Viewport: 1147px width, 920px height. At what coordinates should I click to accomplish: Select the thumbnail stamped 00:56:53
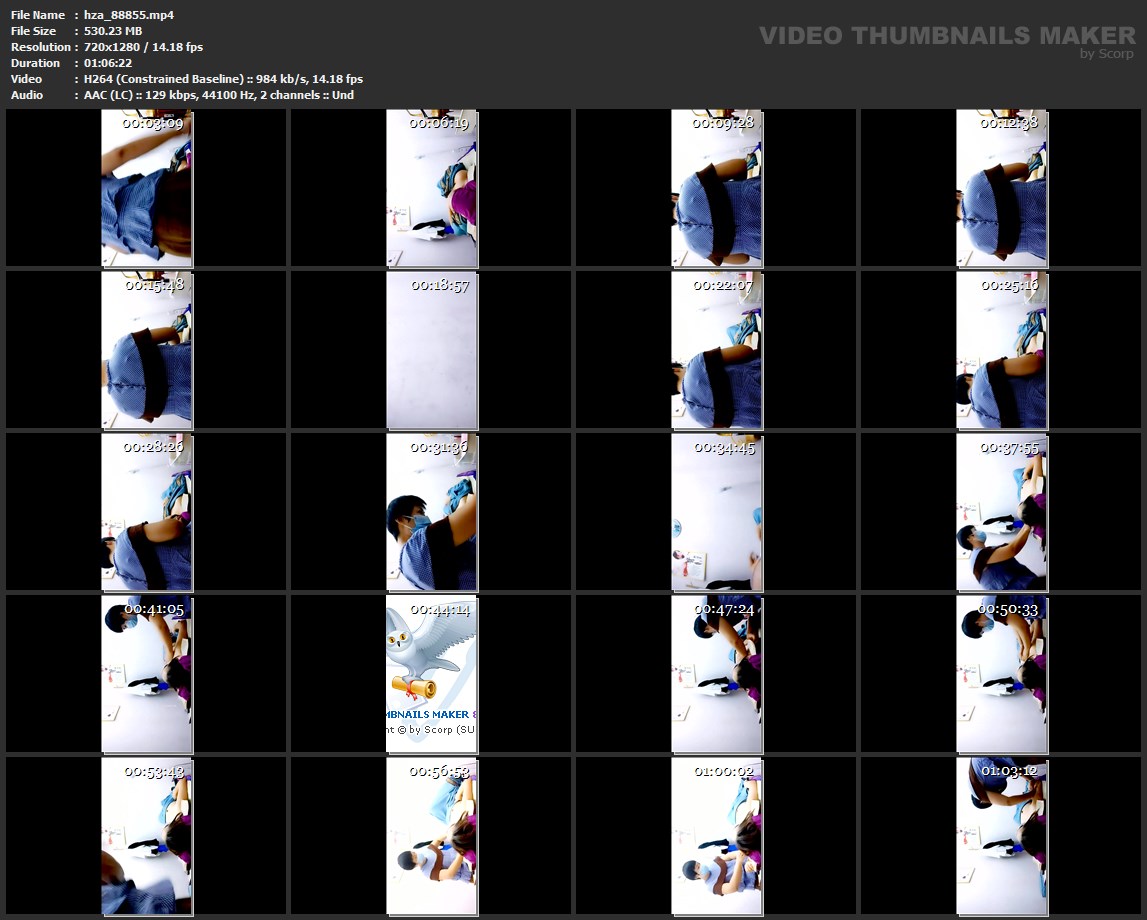pyautogui.click(x=432, y=837)
